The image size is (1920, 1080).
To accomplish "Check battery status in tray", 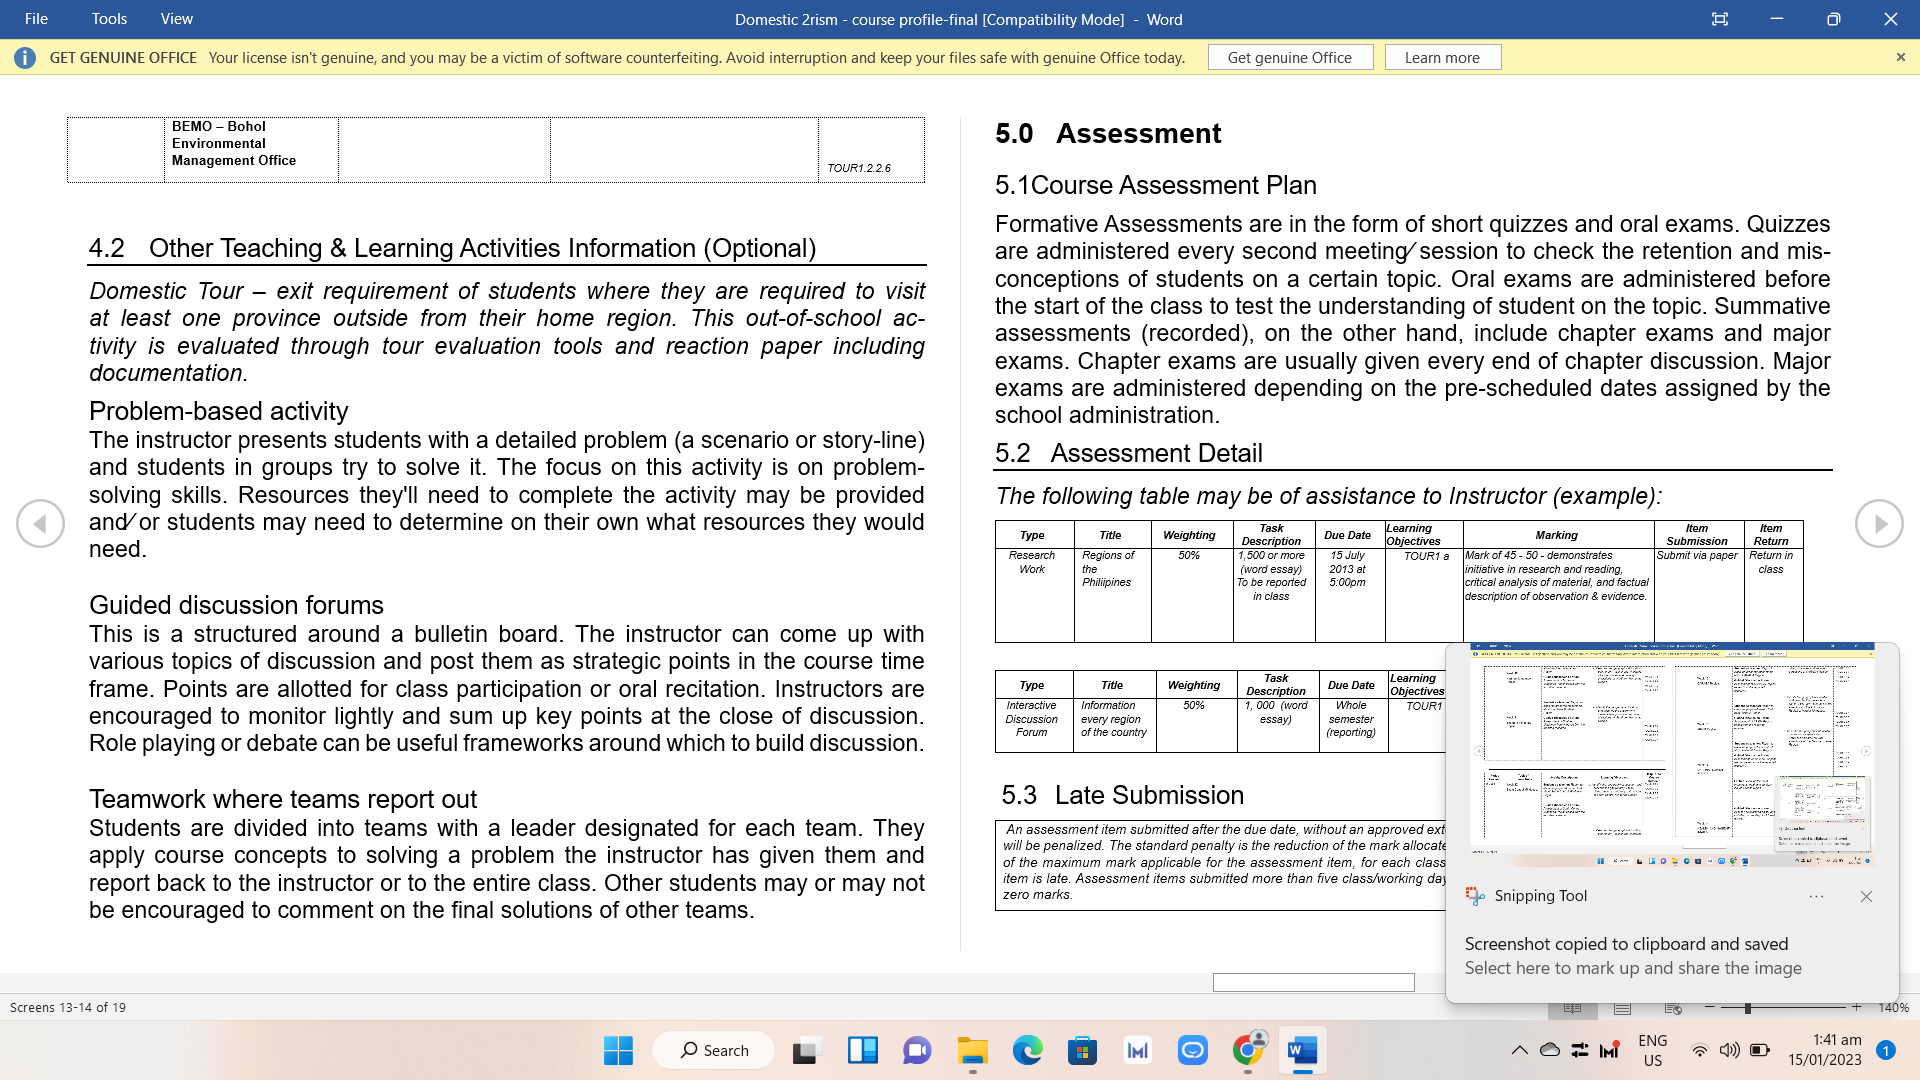I will 1760,1050.
